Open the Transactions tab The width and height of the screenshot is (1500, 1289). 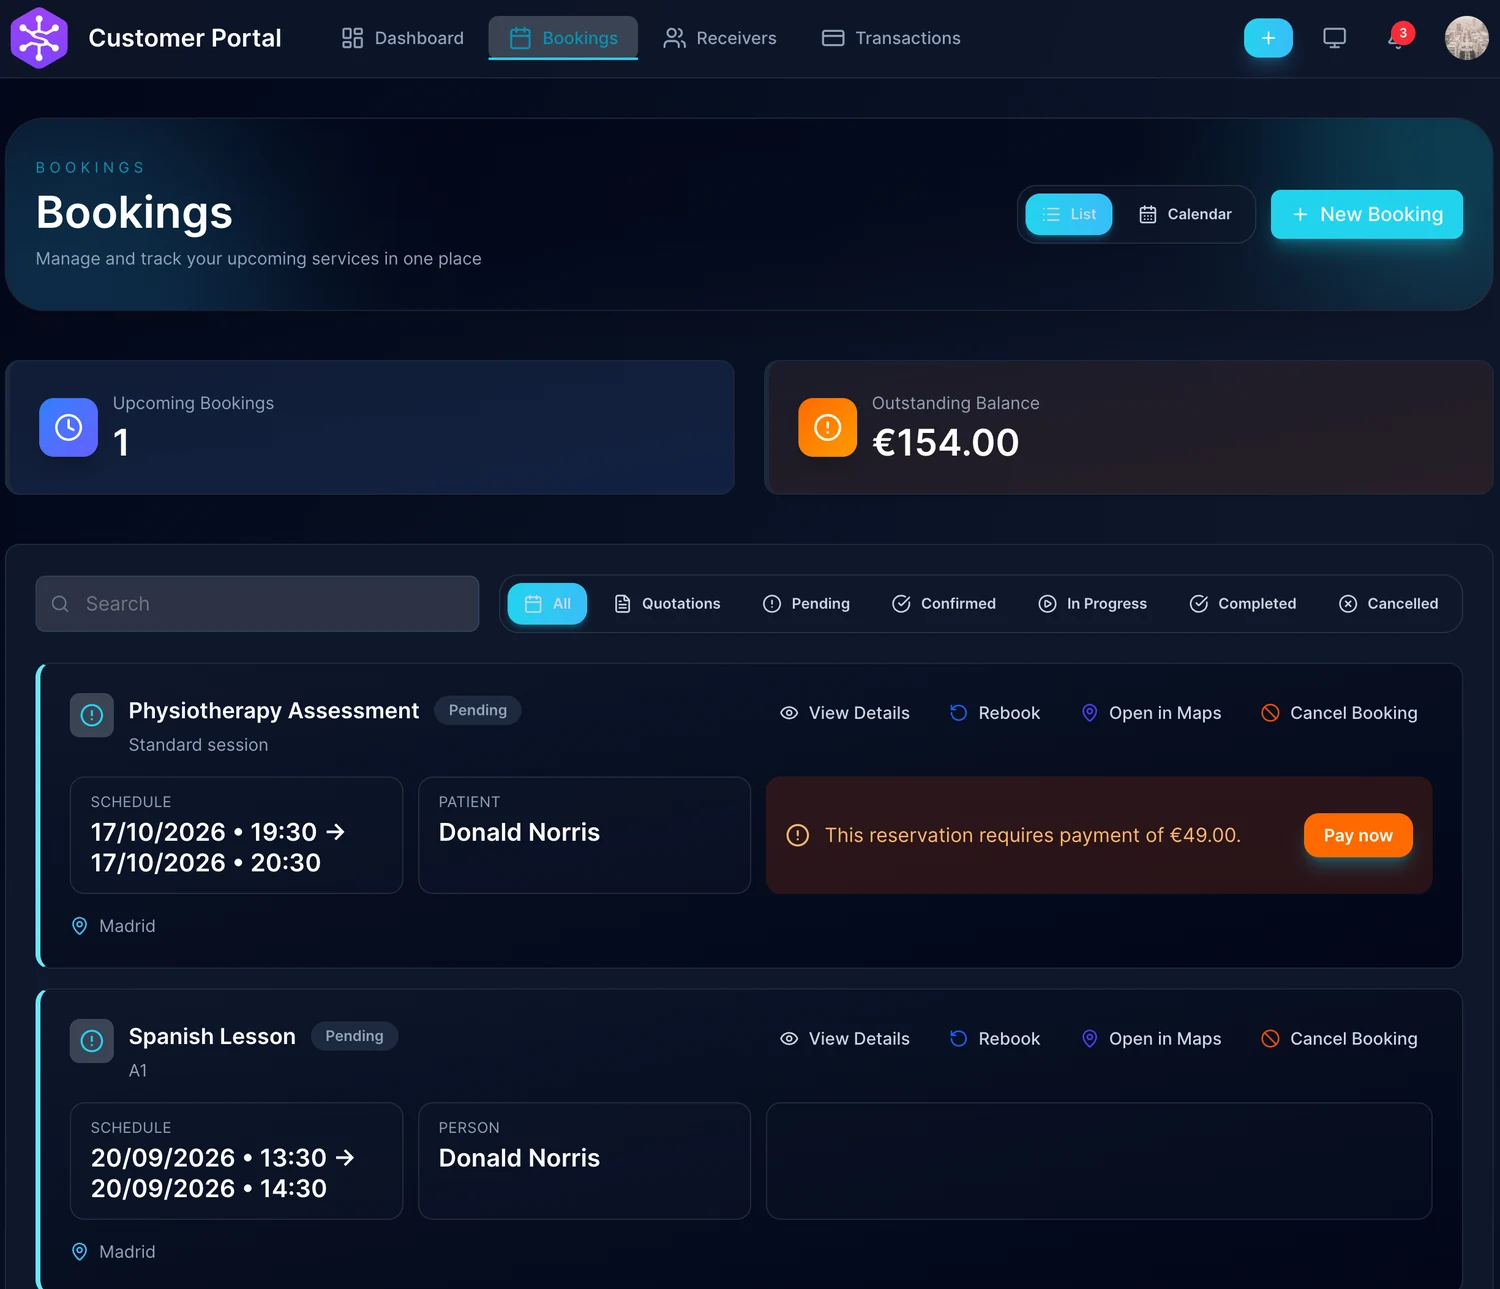pyautogui.click(x=891, y=38)
